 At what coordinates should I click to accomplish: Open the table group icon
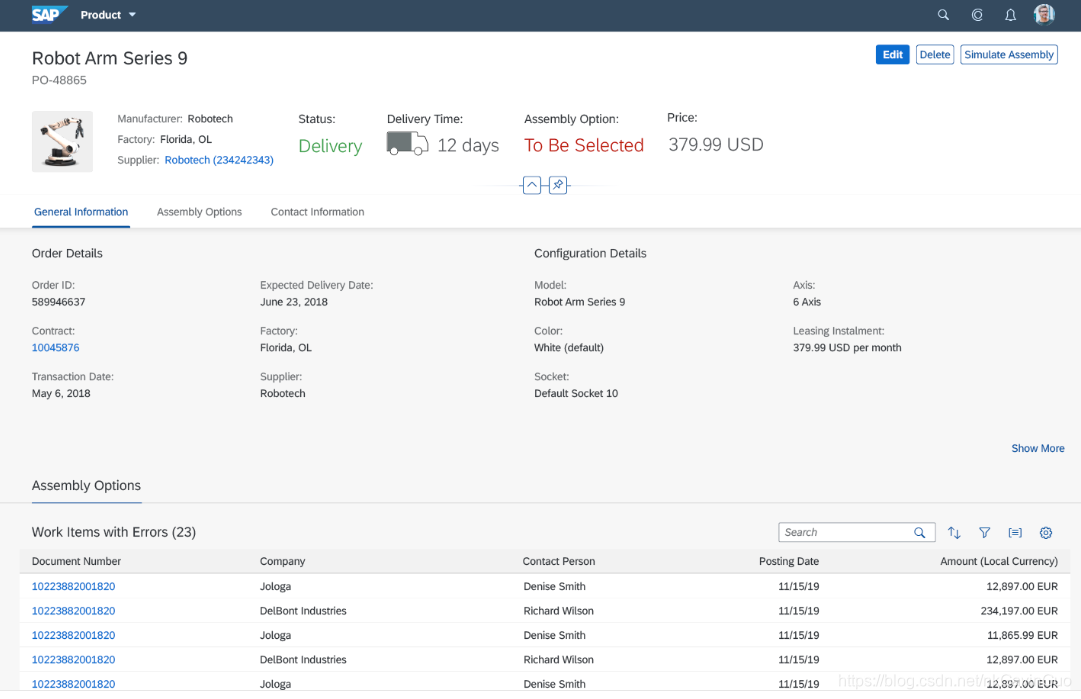[1015, 532]
